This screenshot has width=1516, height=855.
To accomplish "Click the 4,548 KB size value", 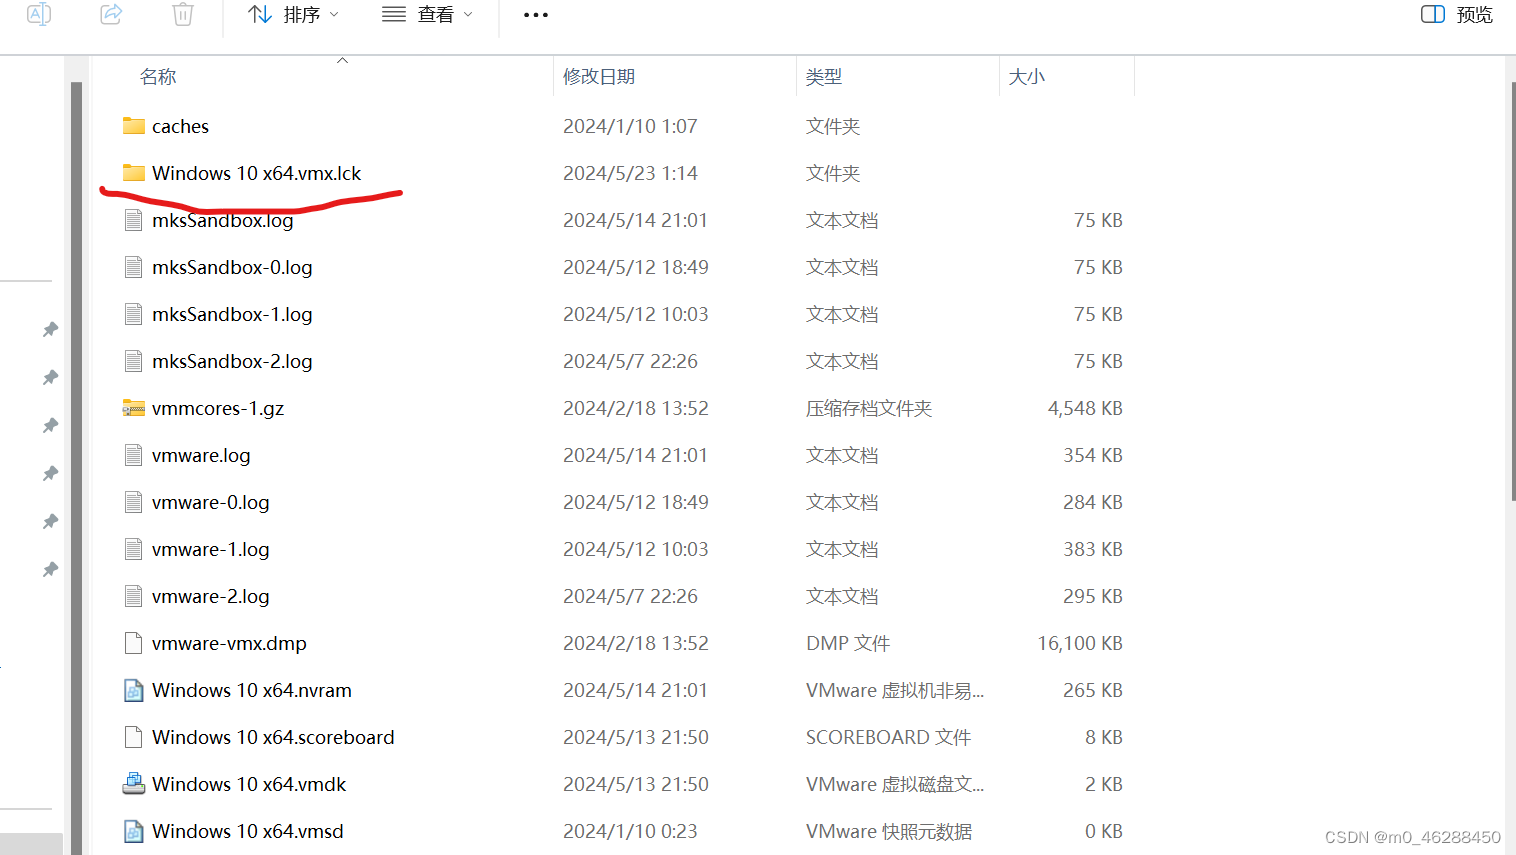I will click(1085, 408).
